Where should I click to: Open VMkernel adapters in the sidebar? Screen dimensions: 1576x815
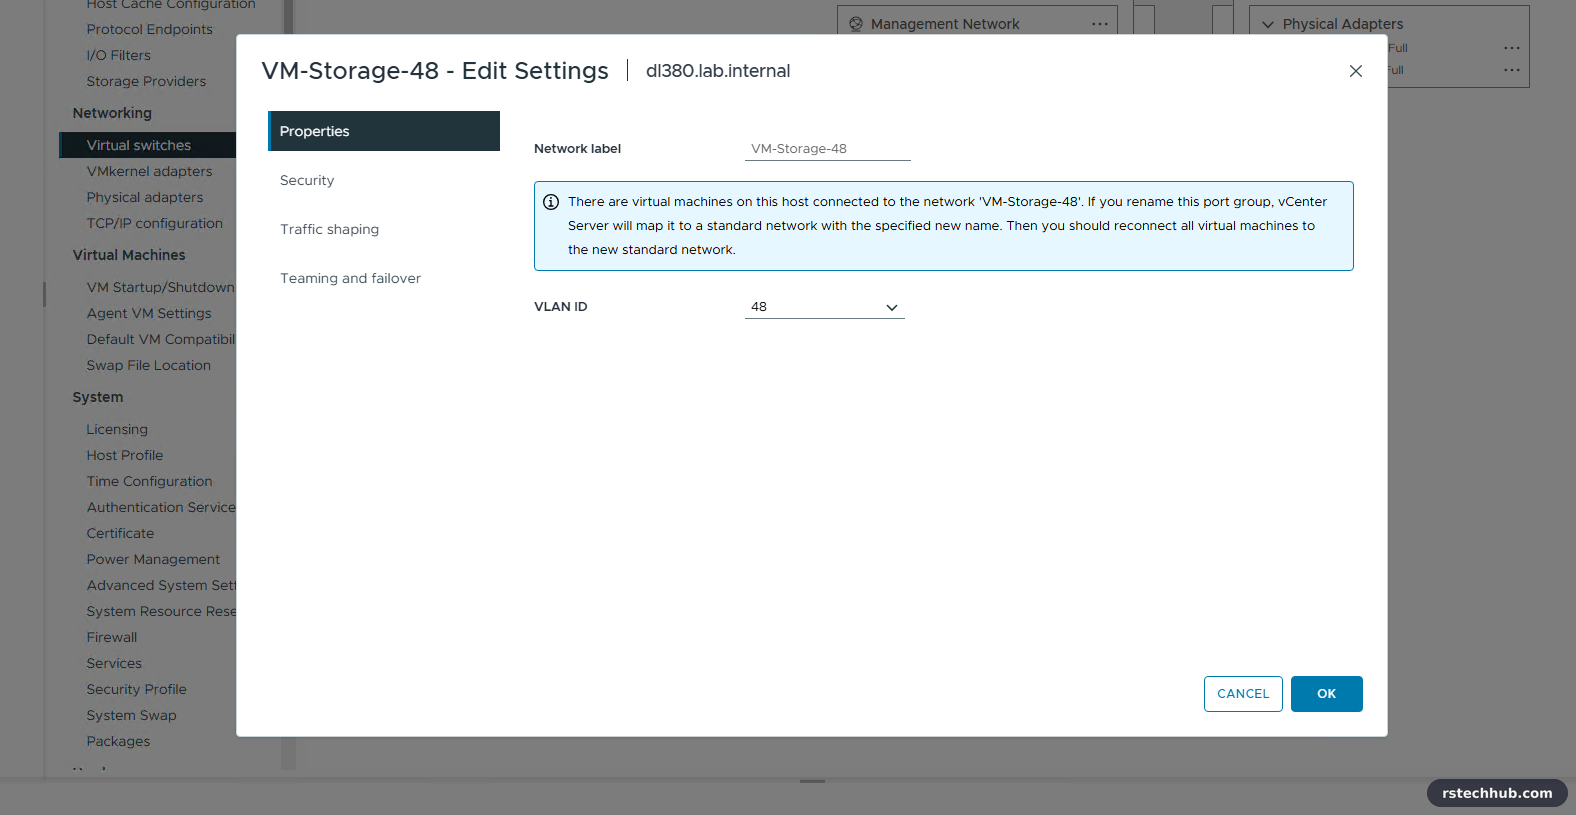tap(149, 171)
